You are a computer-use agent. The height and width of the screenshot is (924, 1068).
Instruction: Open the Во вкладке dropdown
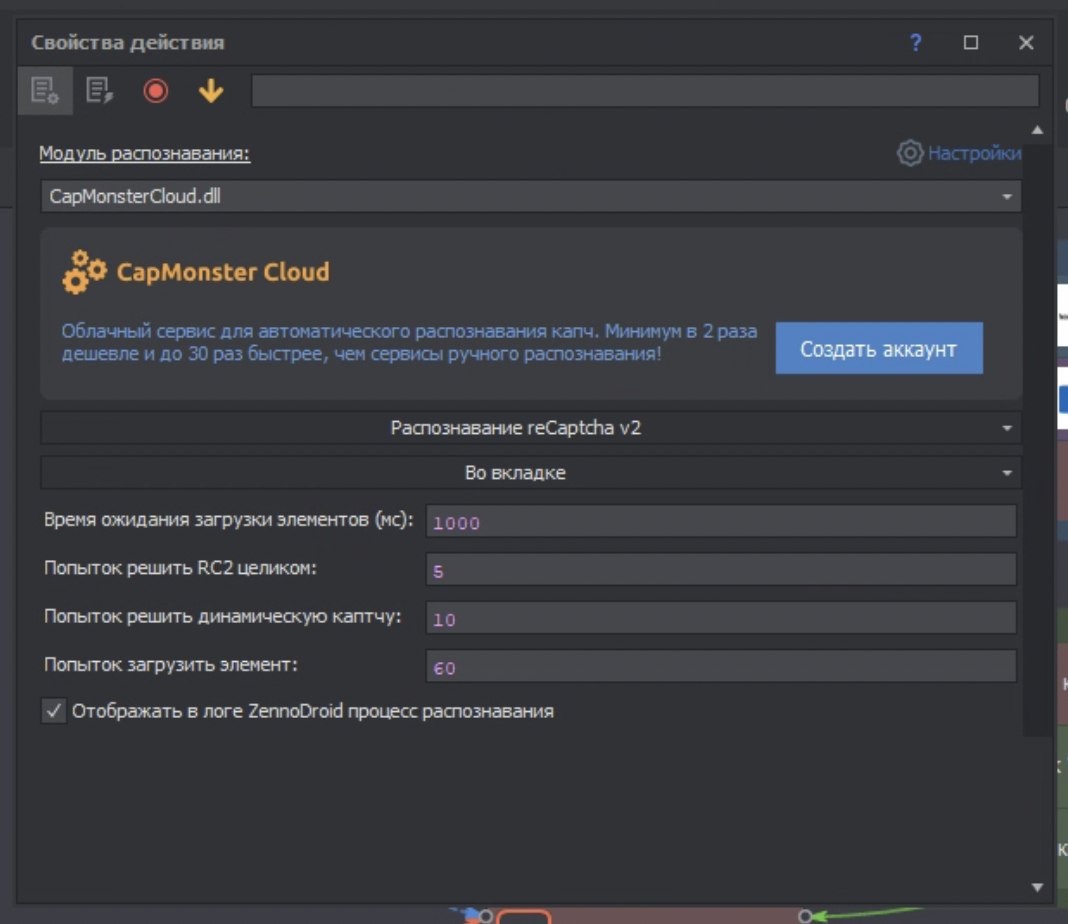click(531, 473)
